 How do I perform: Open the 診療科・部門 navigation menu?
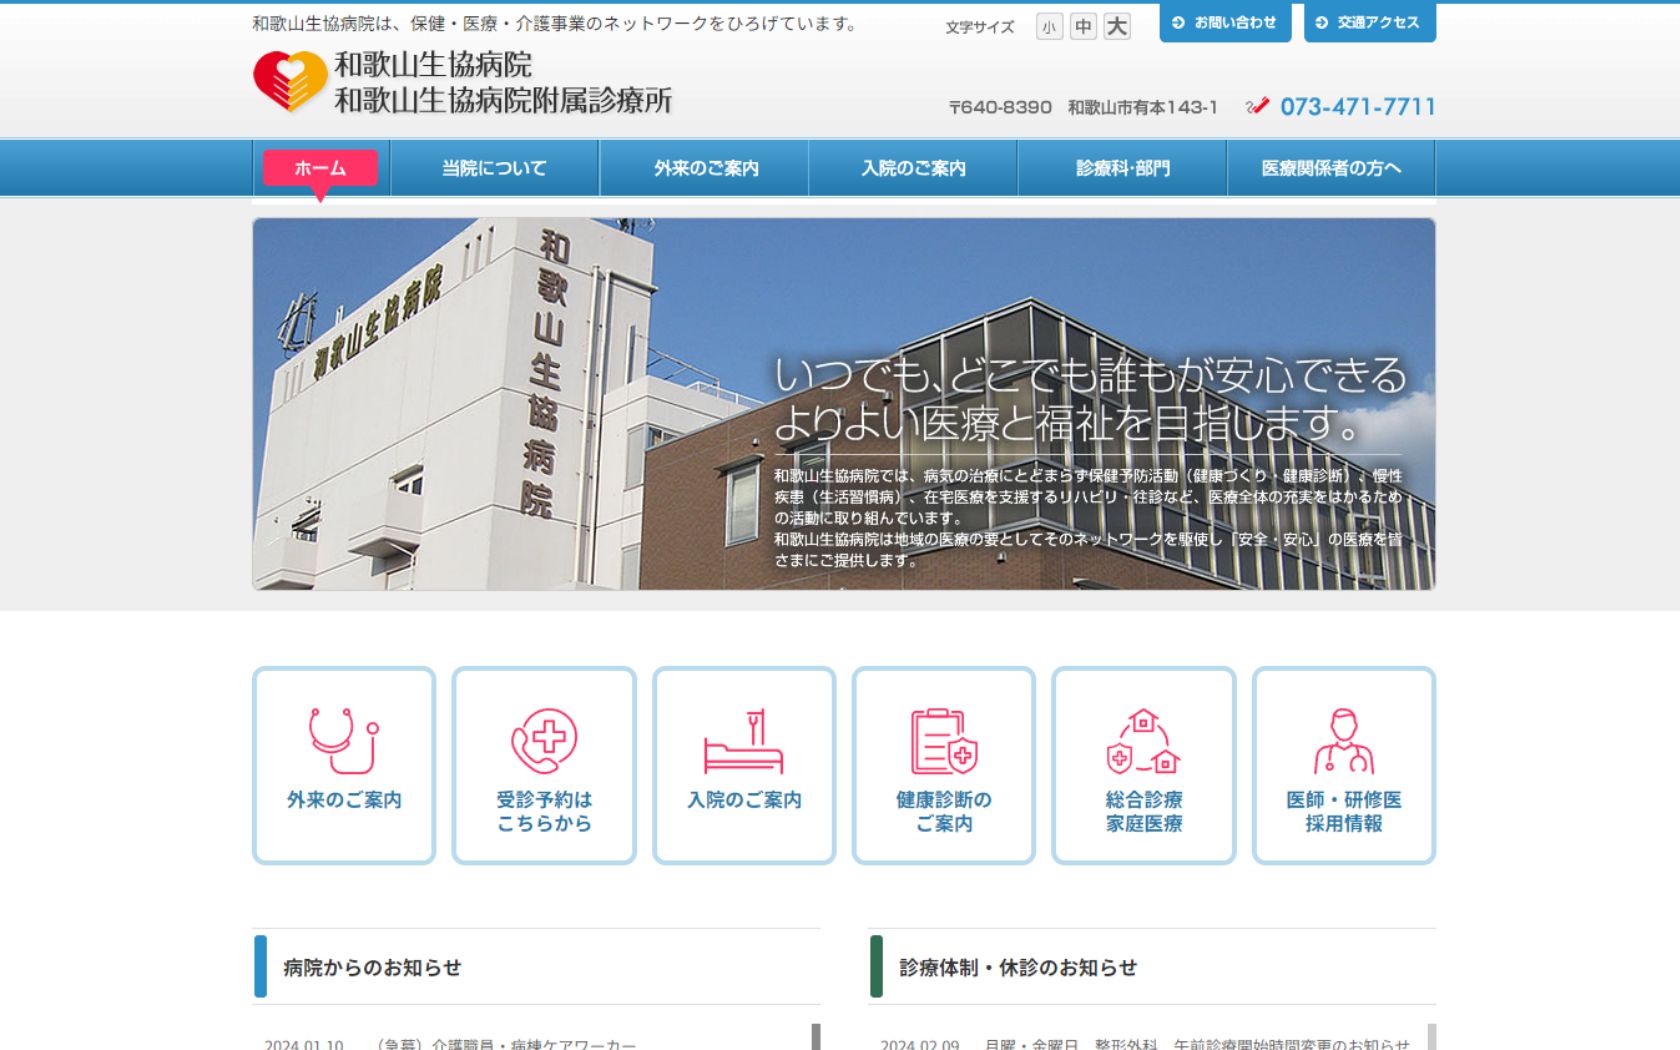[1122, 168]
